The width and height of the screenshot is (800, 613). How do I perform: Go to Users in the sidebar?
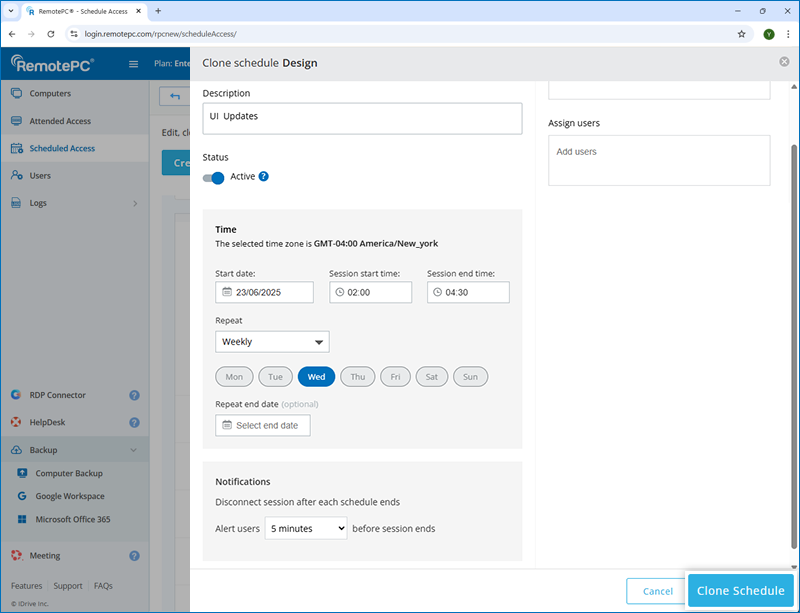[x=40, y=175]
